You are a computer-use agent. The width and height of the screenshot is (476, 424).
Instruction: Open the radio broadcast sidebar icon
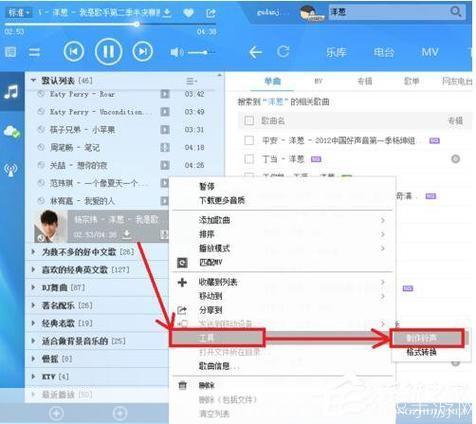tap(11, 170)
